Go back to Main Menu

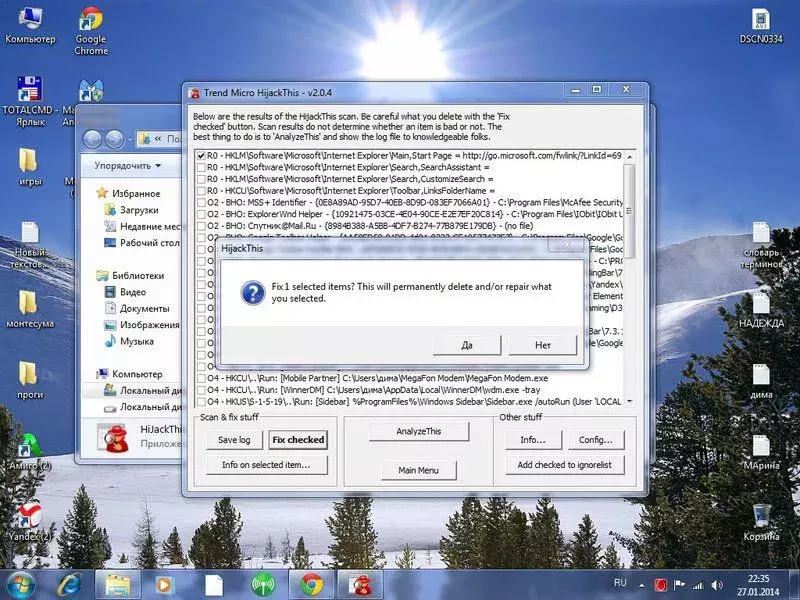(x=419, y=470)
